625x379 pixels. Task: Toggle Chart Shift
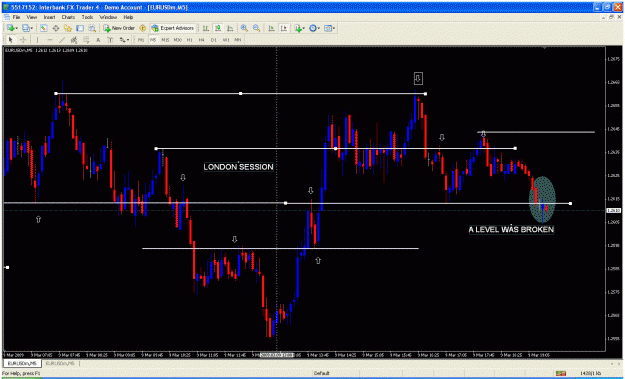point(284,28)
